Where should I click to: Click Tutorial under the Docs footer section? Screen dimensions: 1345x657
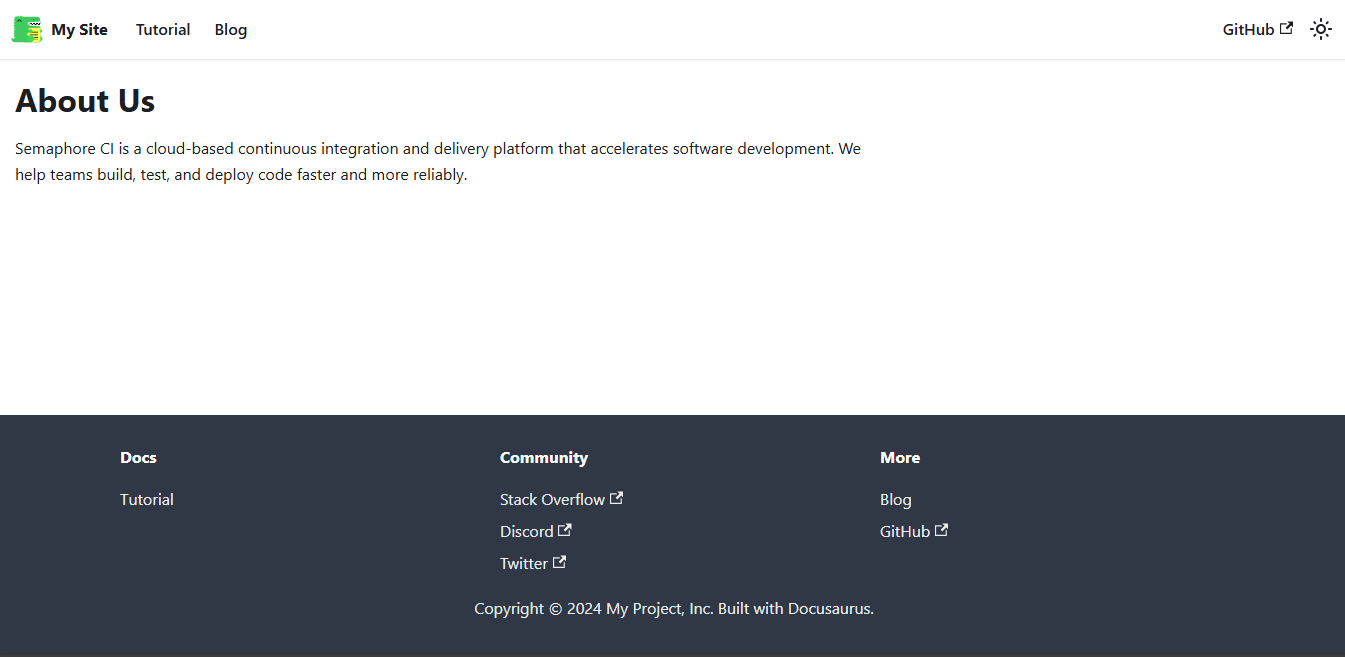click(x=146, y=499)
